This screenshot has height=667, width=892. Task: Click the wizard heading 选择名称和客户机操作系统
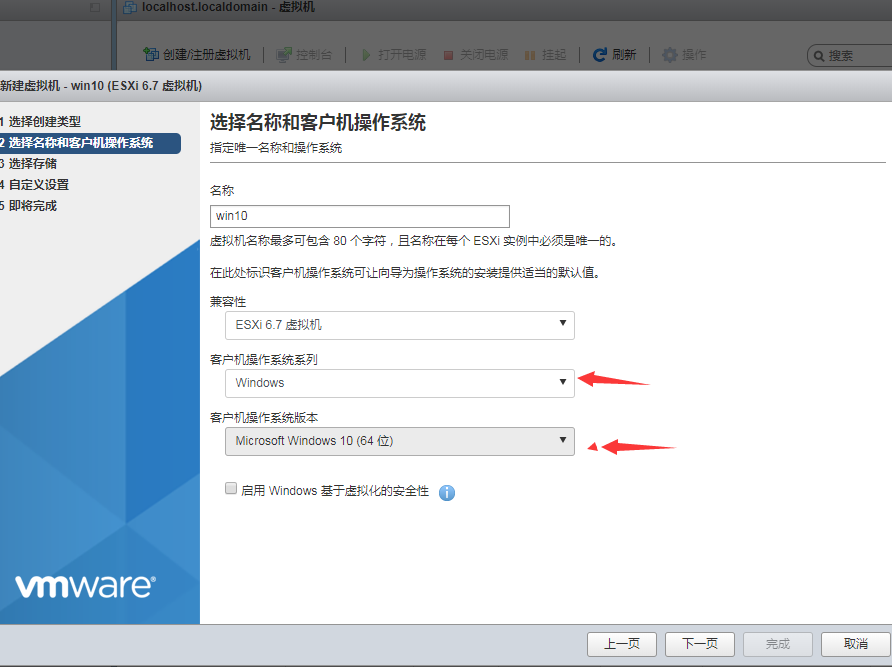(318, 122)
